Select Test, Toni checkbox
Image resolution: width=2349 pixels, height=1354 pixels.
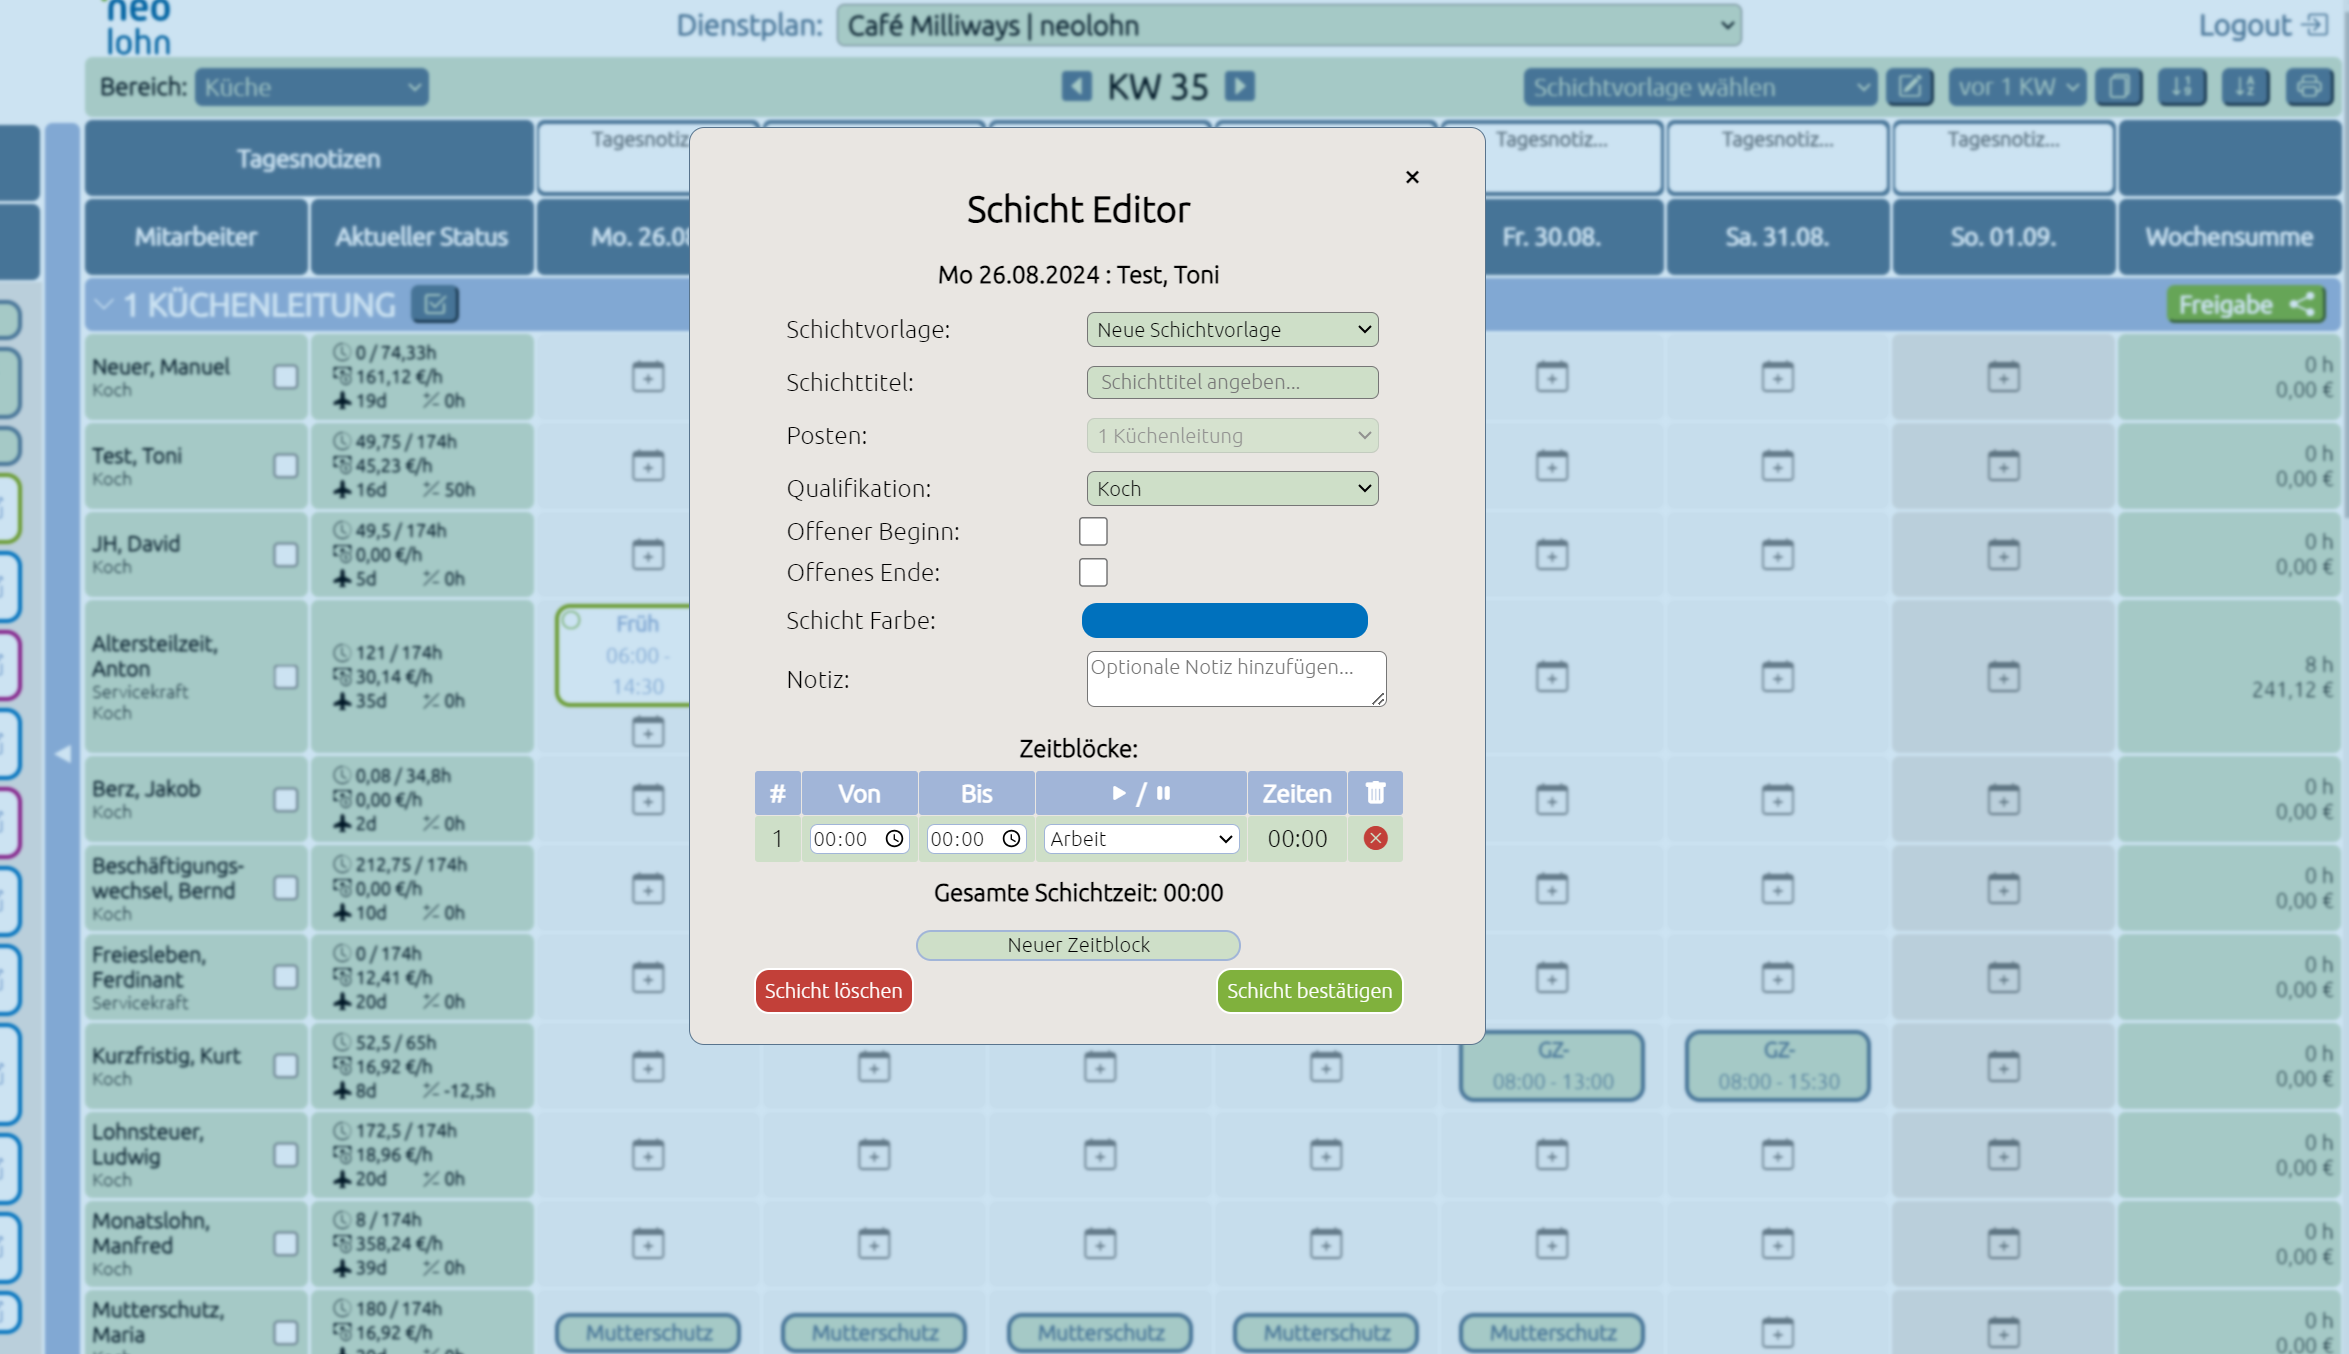tap(286, 466)
